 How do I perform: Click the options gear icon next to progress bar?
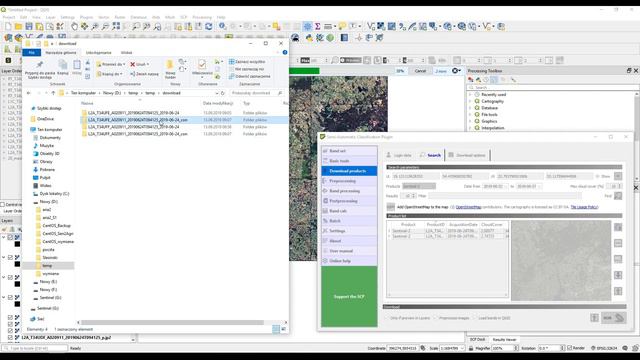[456, 71]
